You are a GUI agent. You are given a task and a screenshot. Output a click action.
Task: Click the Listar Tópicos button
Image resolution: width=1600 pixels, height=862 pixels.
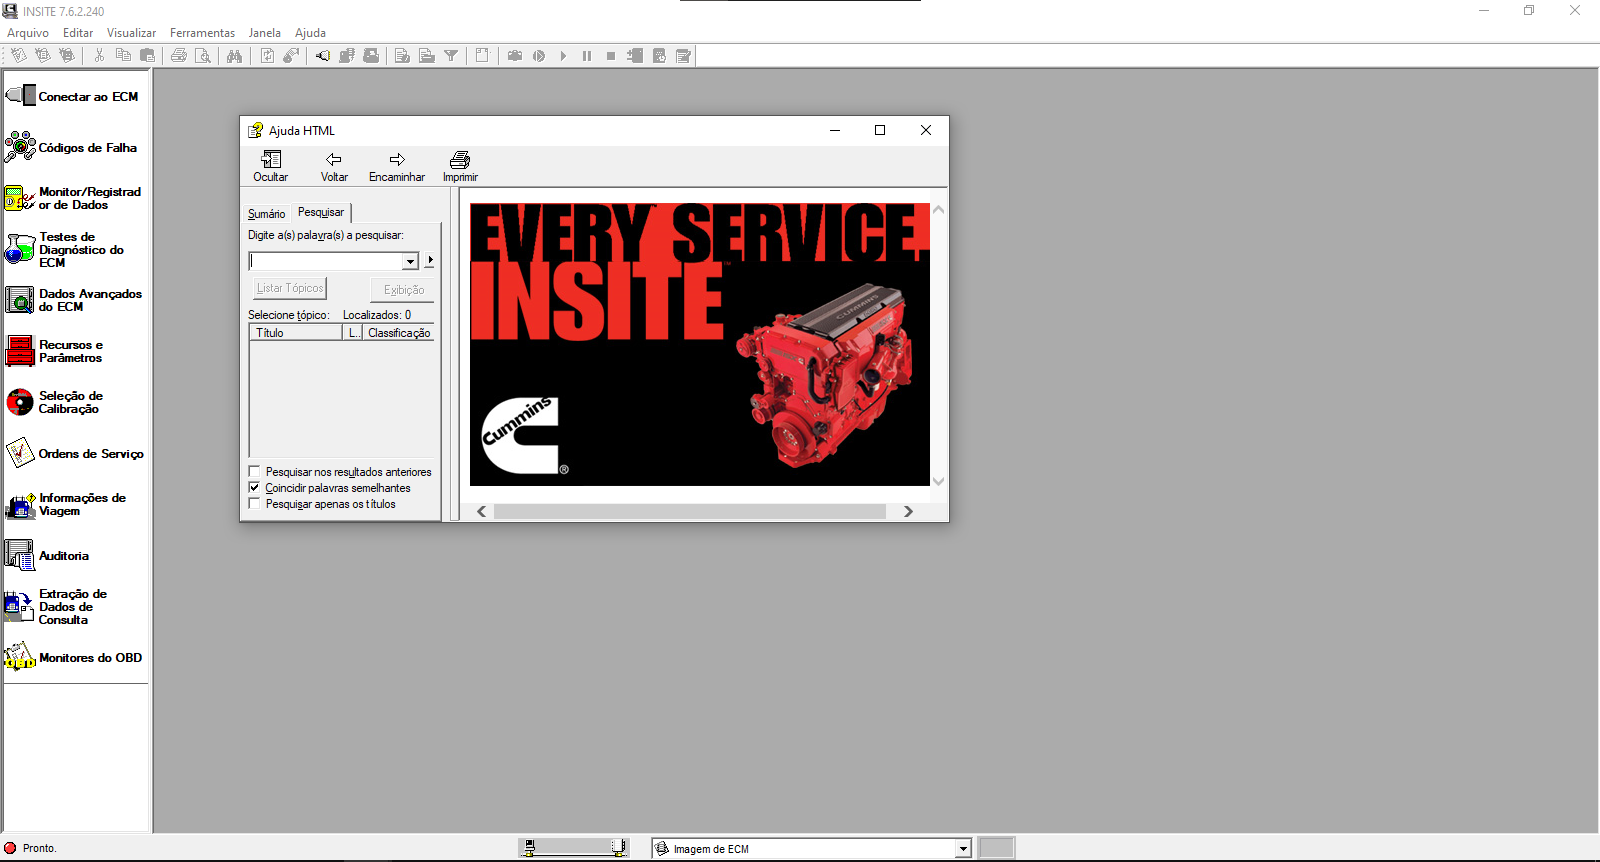[x=290, y=288]
